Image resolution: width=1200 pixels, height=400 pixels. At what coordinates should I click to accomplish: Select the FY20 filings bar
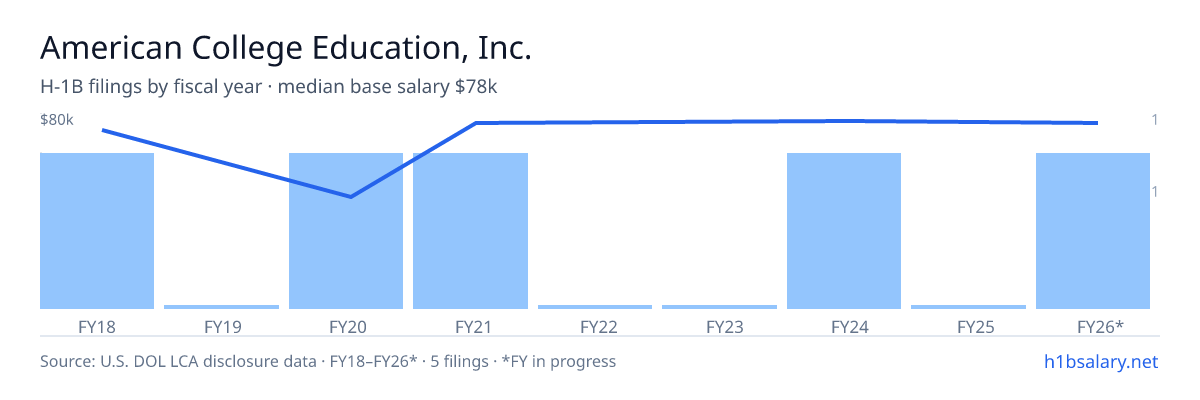pos(346,231)
